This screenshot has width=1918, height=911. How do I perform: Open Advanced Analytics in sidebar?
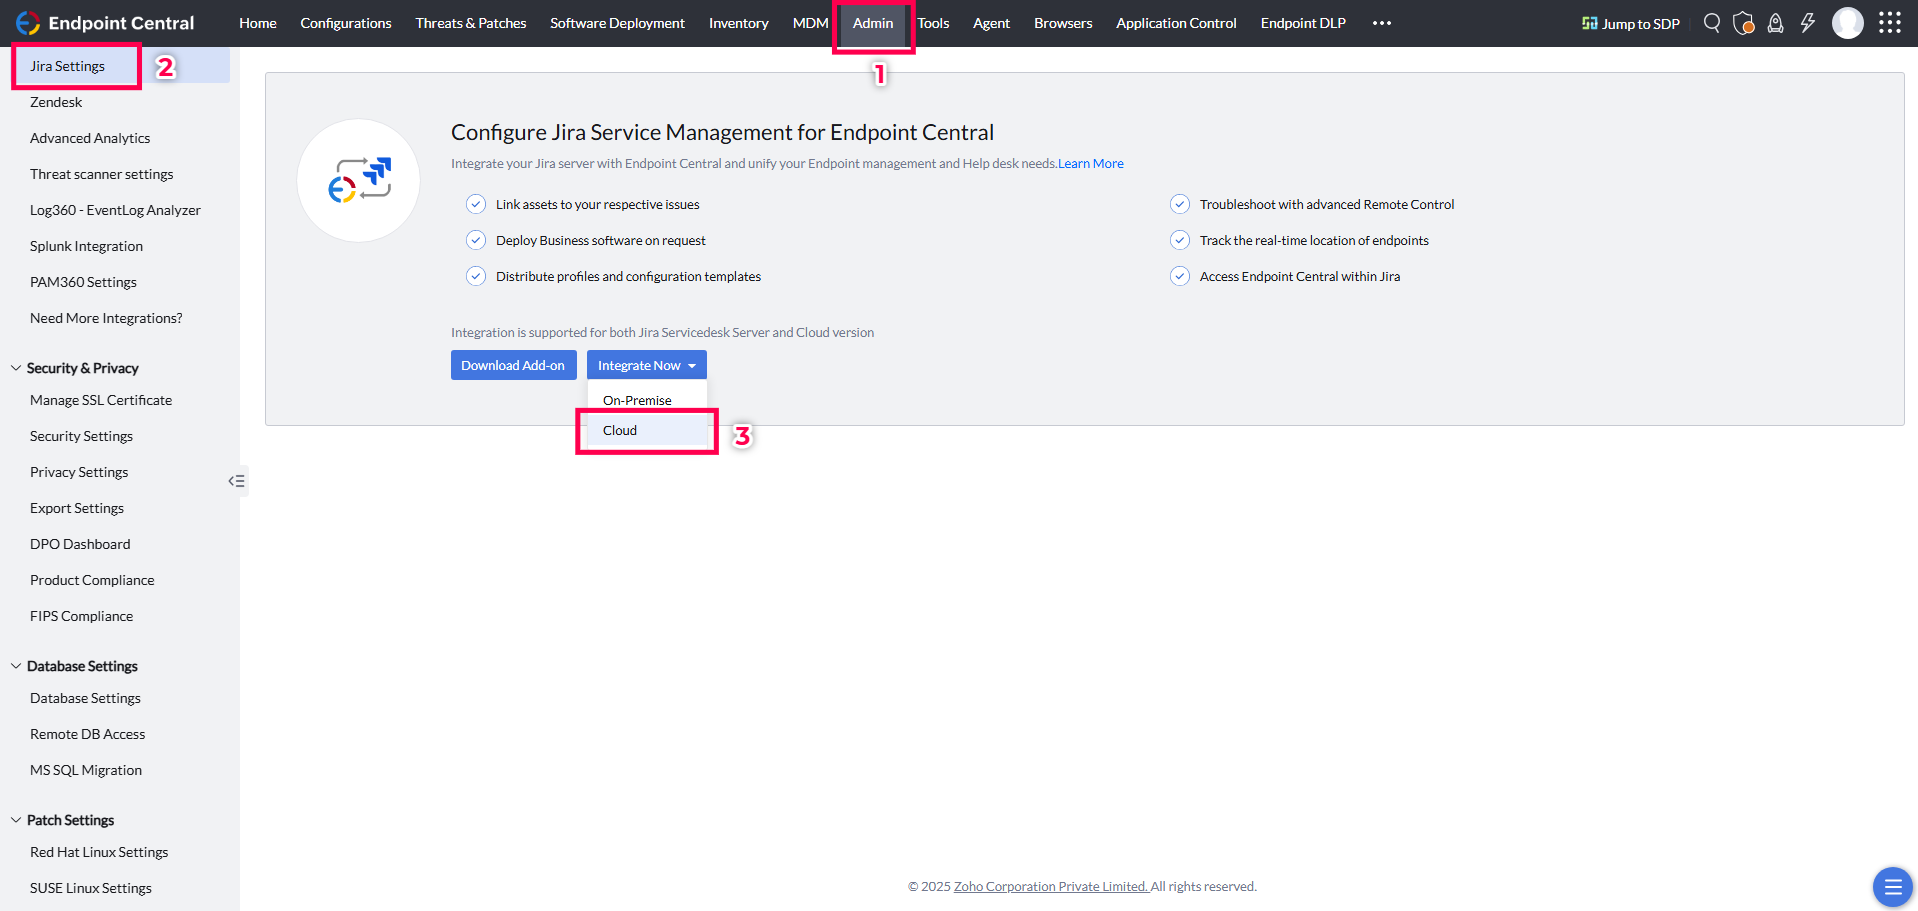click(90, 138)
